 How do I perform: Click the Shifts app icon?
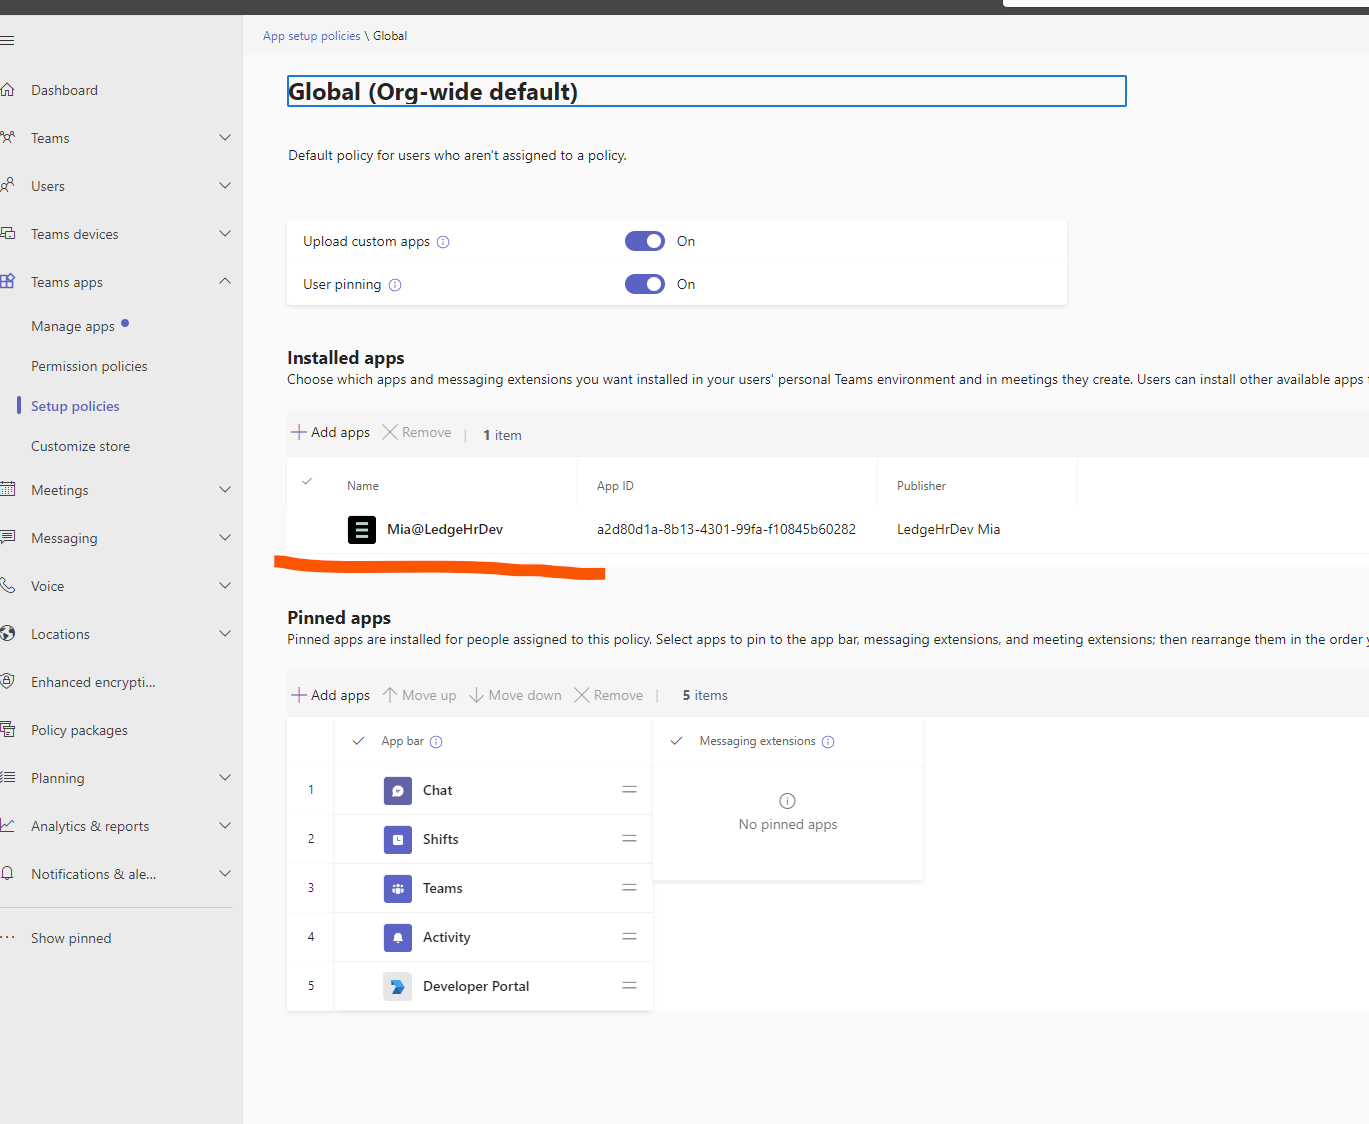(x=397, y=839)
